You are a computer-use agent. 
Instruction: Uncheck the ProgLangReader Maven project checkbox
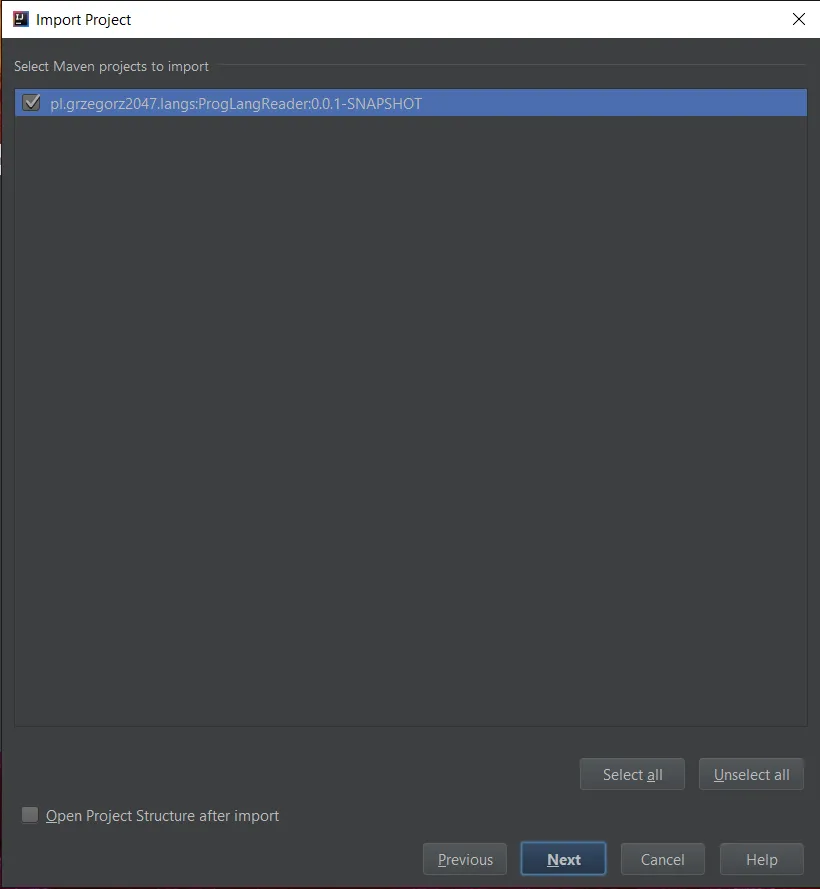point(31,103)
